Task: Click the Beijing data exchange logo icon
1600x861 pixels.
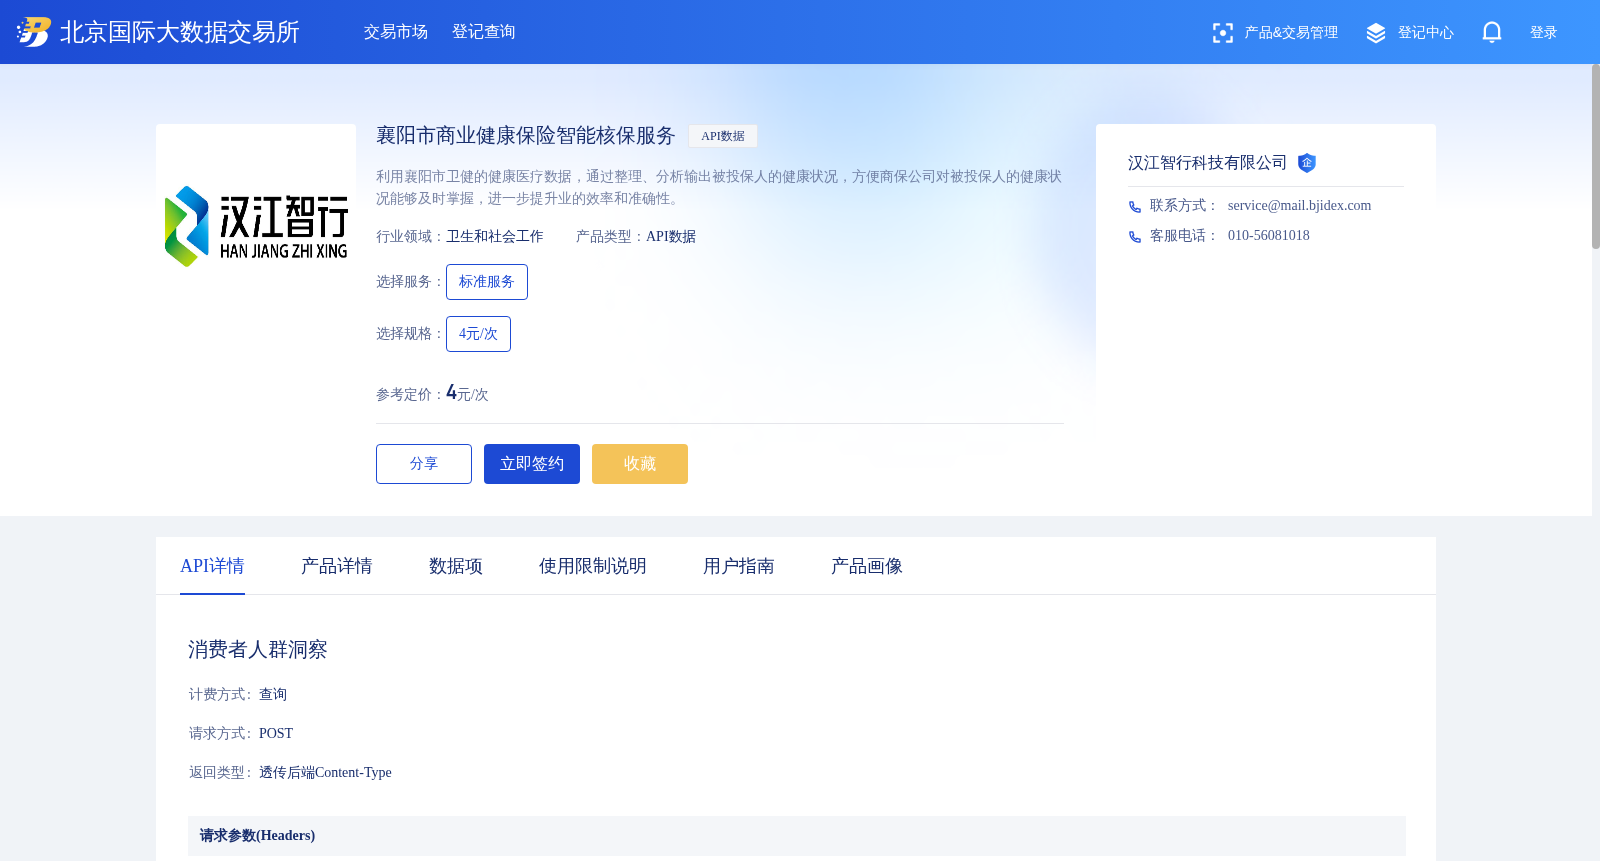Action: tap(33, 32)
